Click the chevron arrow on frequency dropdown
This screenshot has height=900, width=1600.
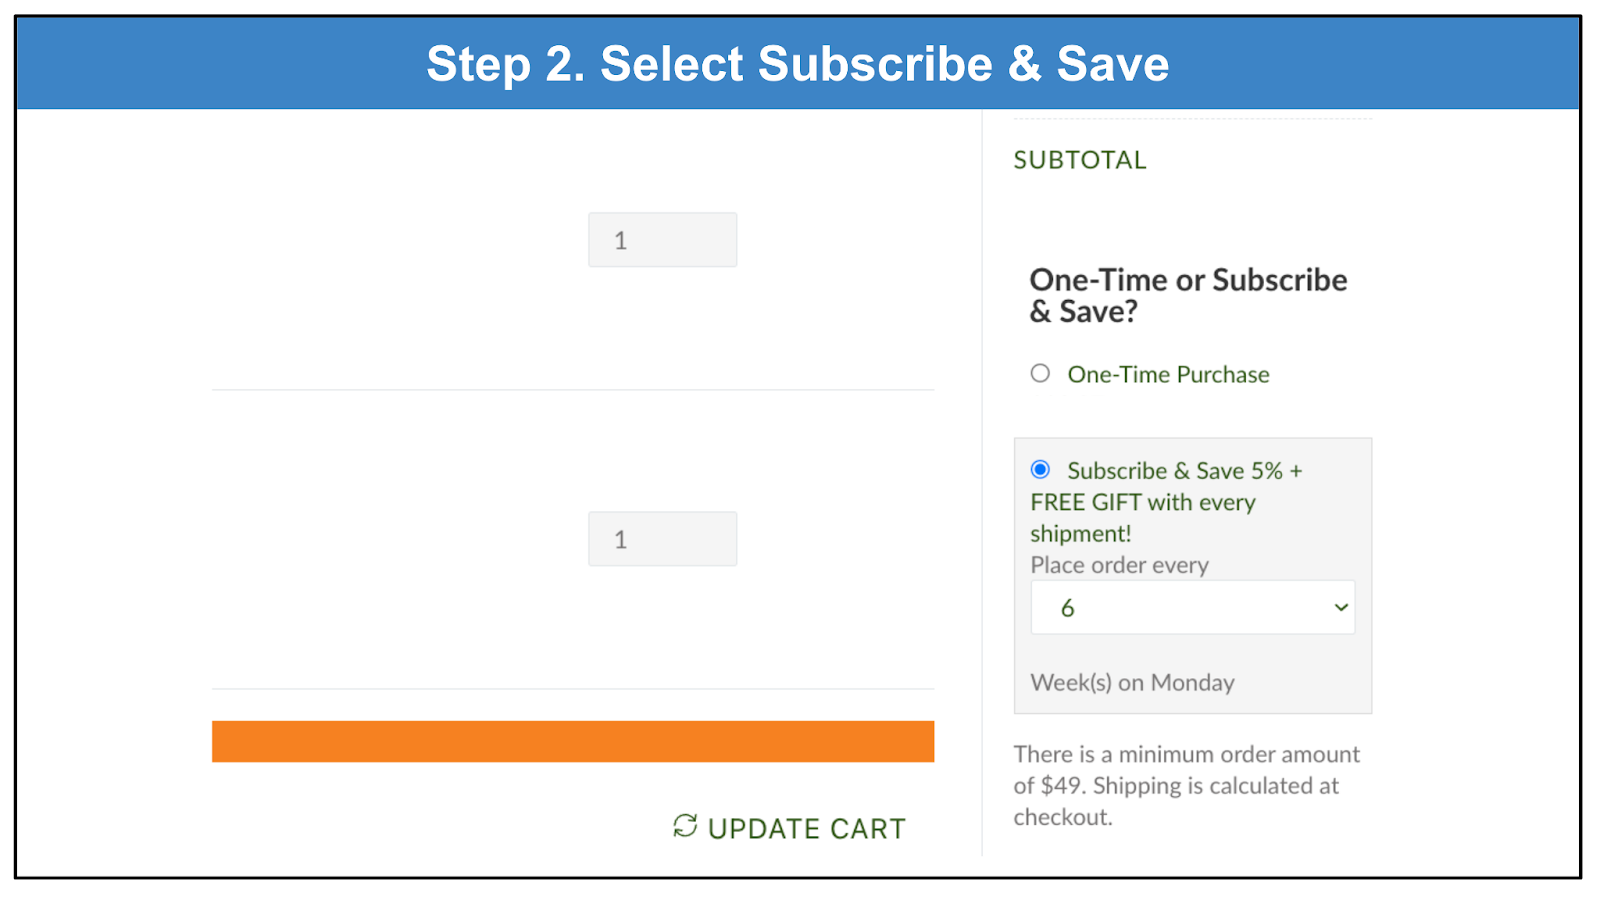click(x=1341, y=607)
